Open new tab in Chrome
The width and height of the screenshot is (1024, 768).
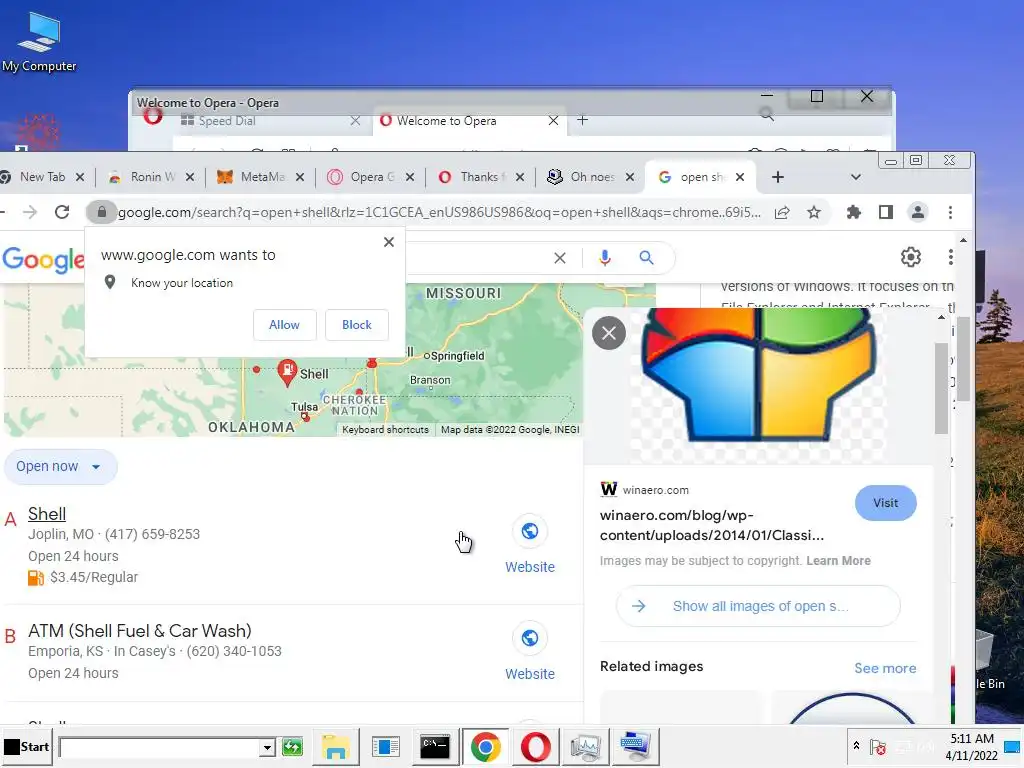coord(777,177)
